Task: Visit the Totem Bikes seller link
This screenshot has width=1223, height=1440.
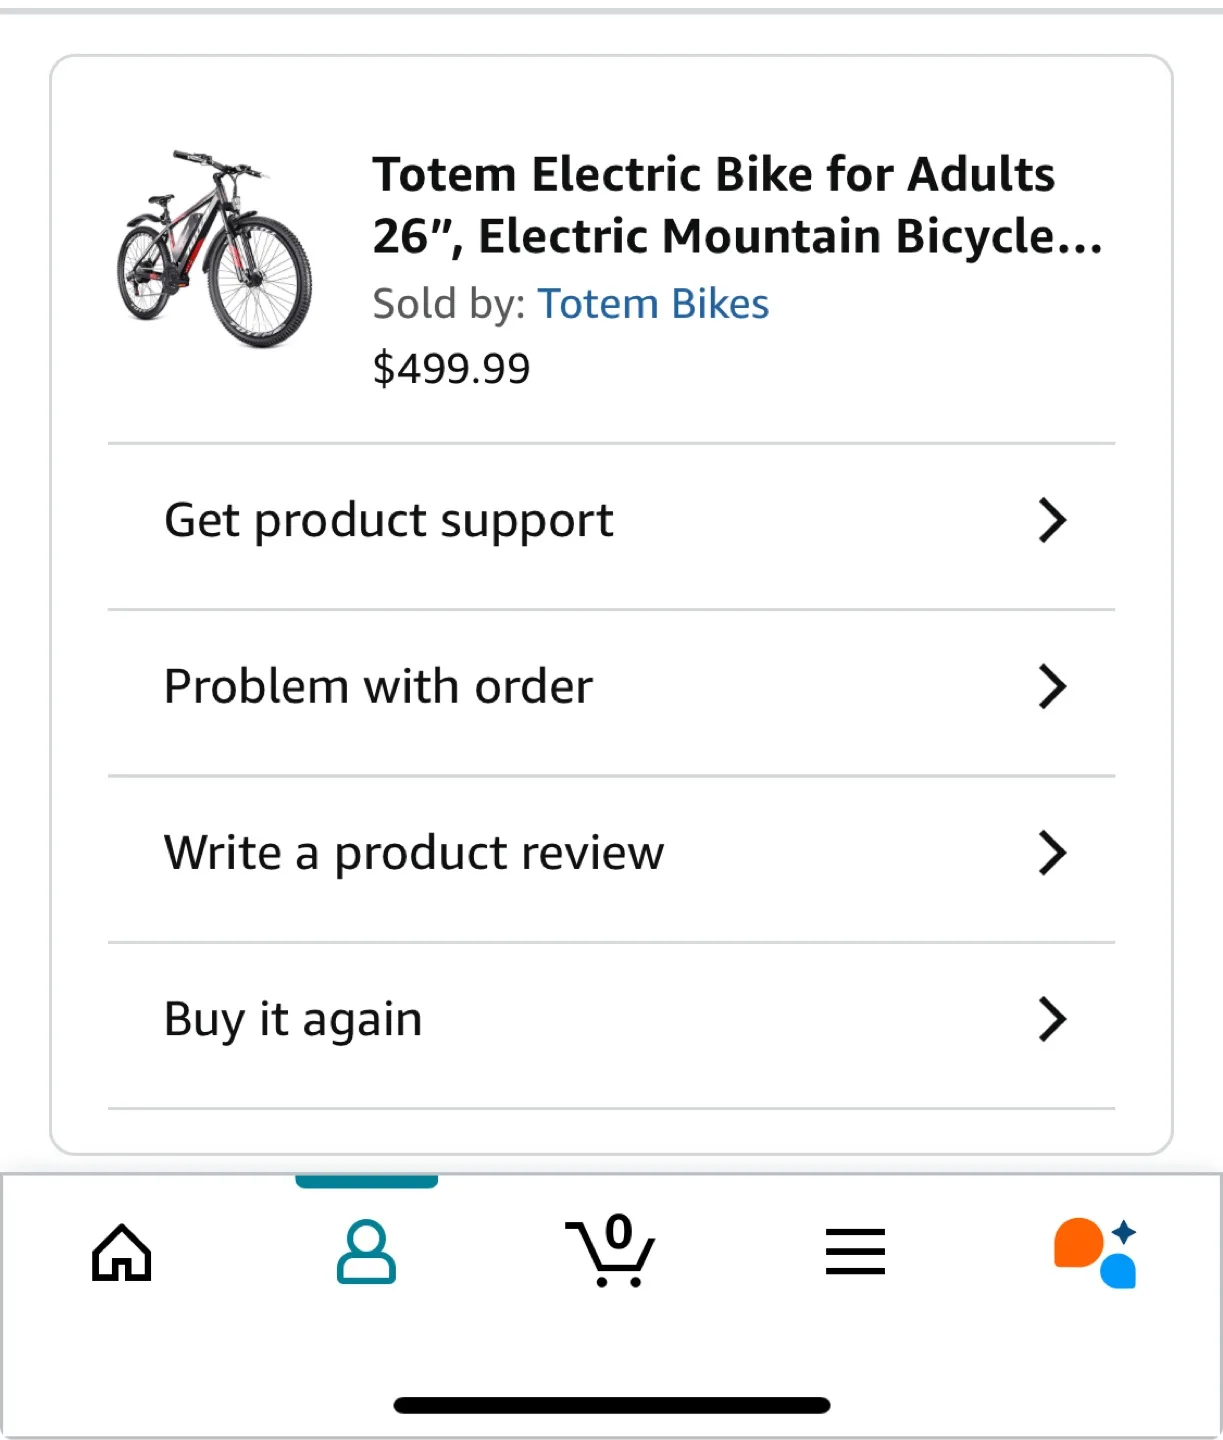Action: [653, 304]
